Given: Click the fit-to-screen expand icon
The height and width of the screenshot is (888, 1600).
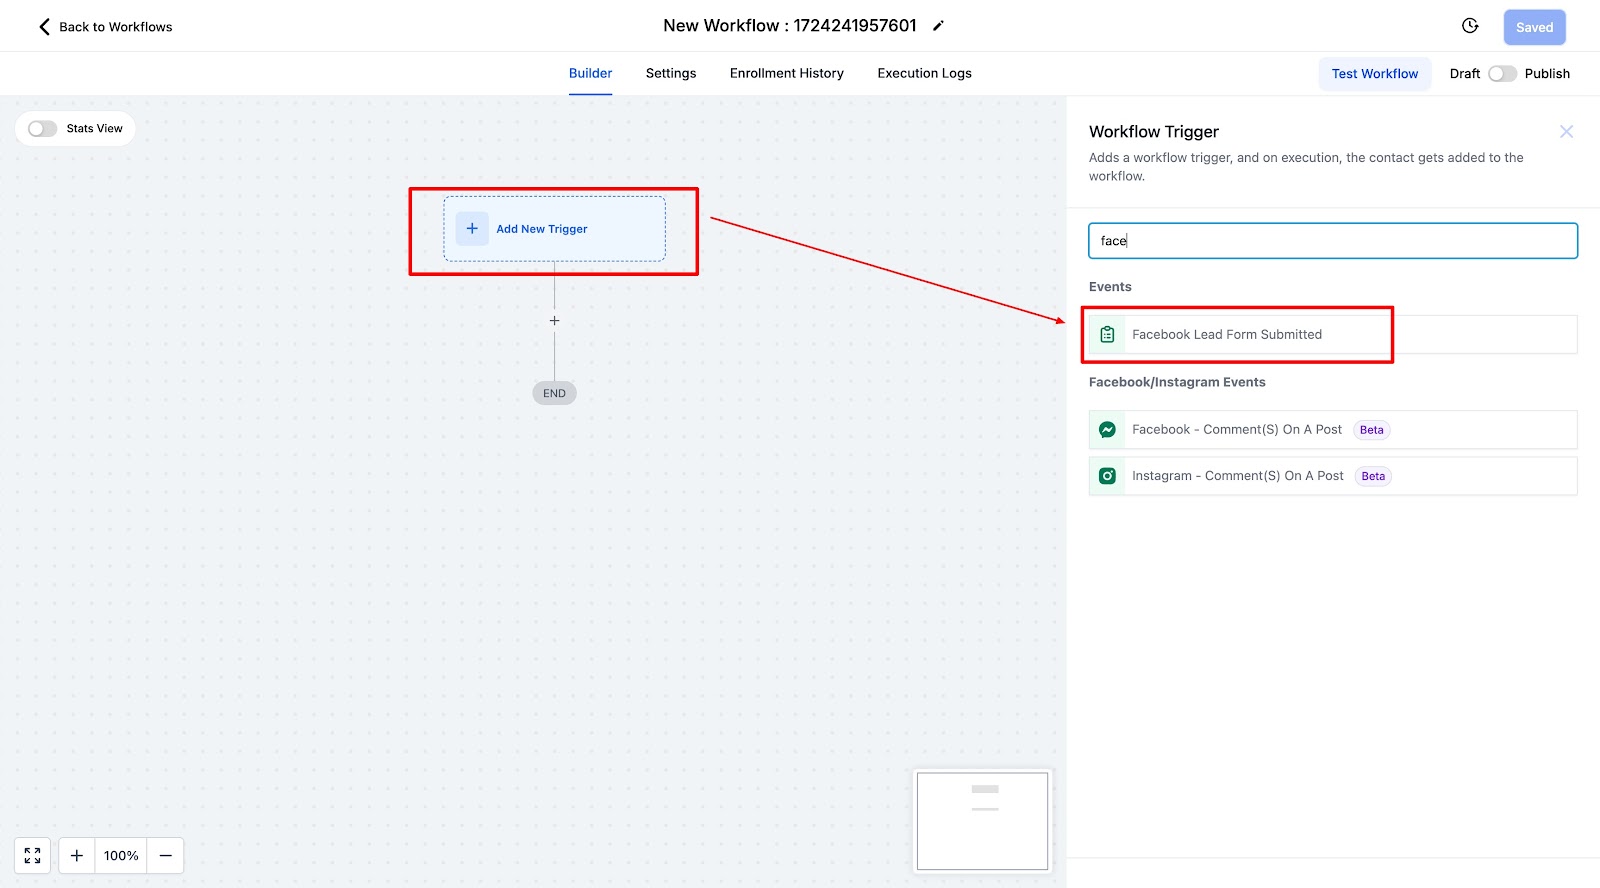Looking at the screenshot, I should [x=32, y=856].
